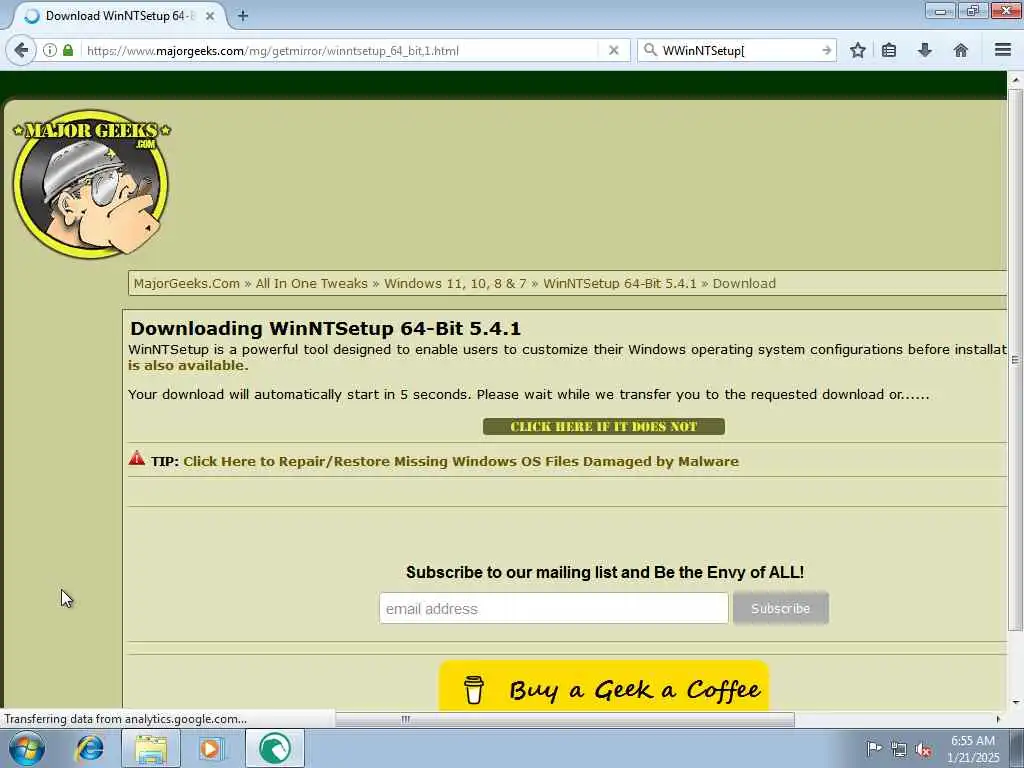
Task: Open the MajorGeeks.Com breadcrumb link
Action: click(x=187, y=283)
